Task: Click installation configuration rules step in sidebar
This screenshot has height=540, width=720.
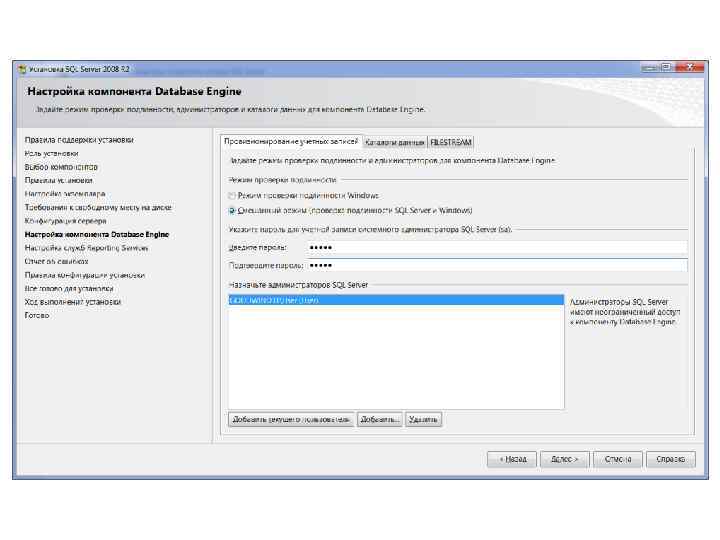Action: (84, 275)
